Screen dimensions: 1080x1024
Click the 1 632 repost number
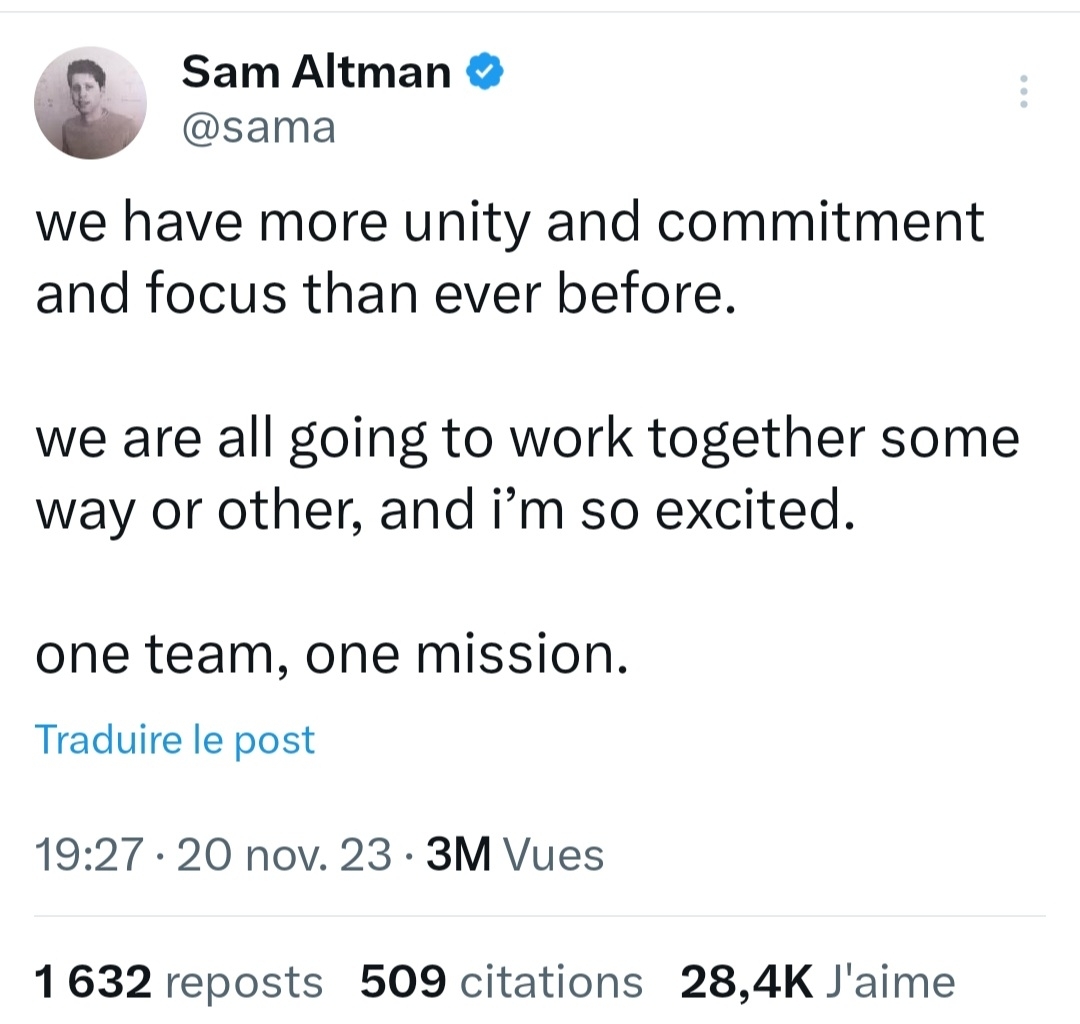(x=93, y=982)
